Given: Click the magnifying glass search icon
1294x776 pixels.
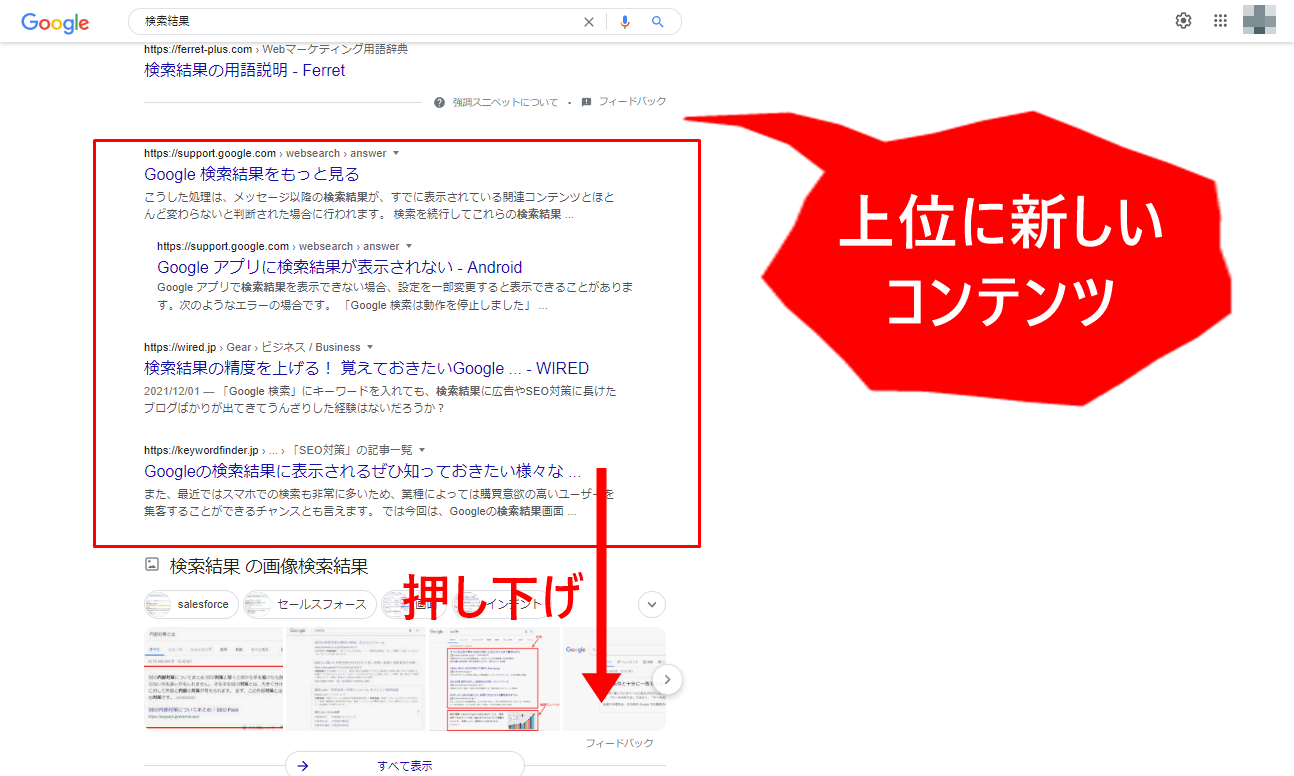Looking at the screenshot, I should [x=657, y=22].
